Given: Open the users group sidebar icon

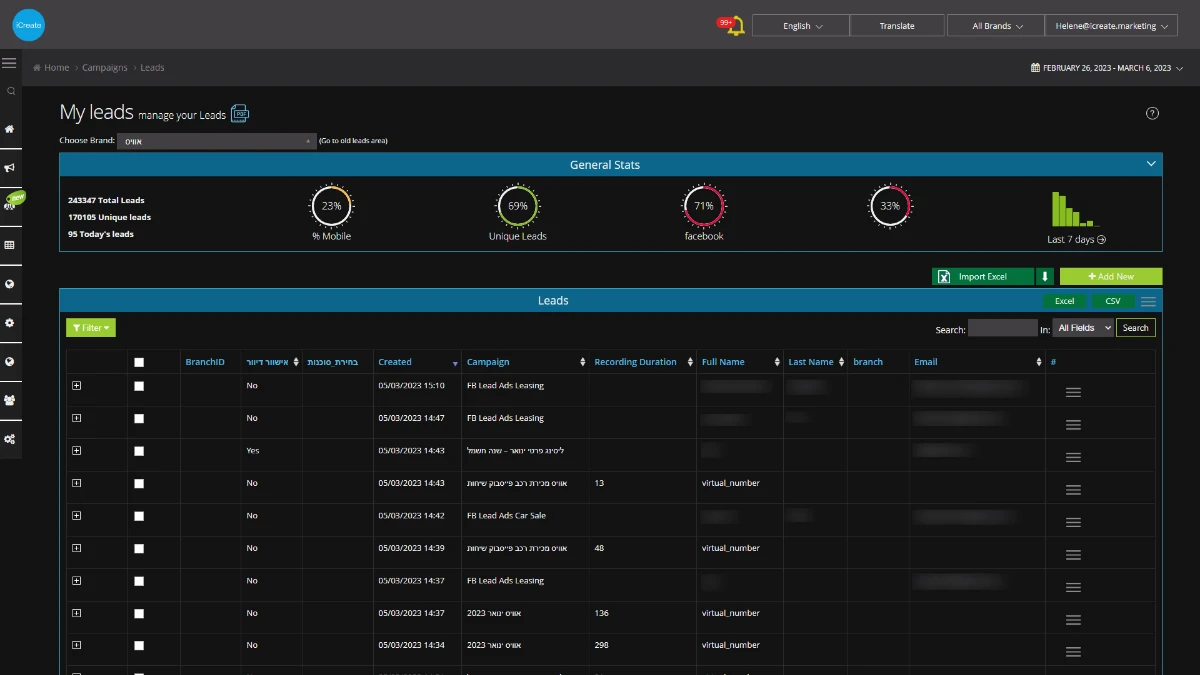Looking at the screenshot, I should click(x=10, y=400).
